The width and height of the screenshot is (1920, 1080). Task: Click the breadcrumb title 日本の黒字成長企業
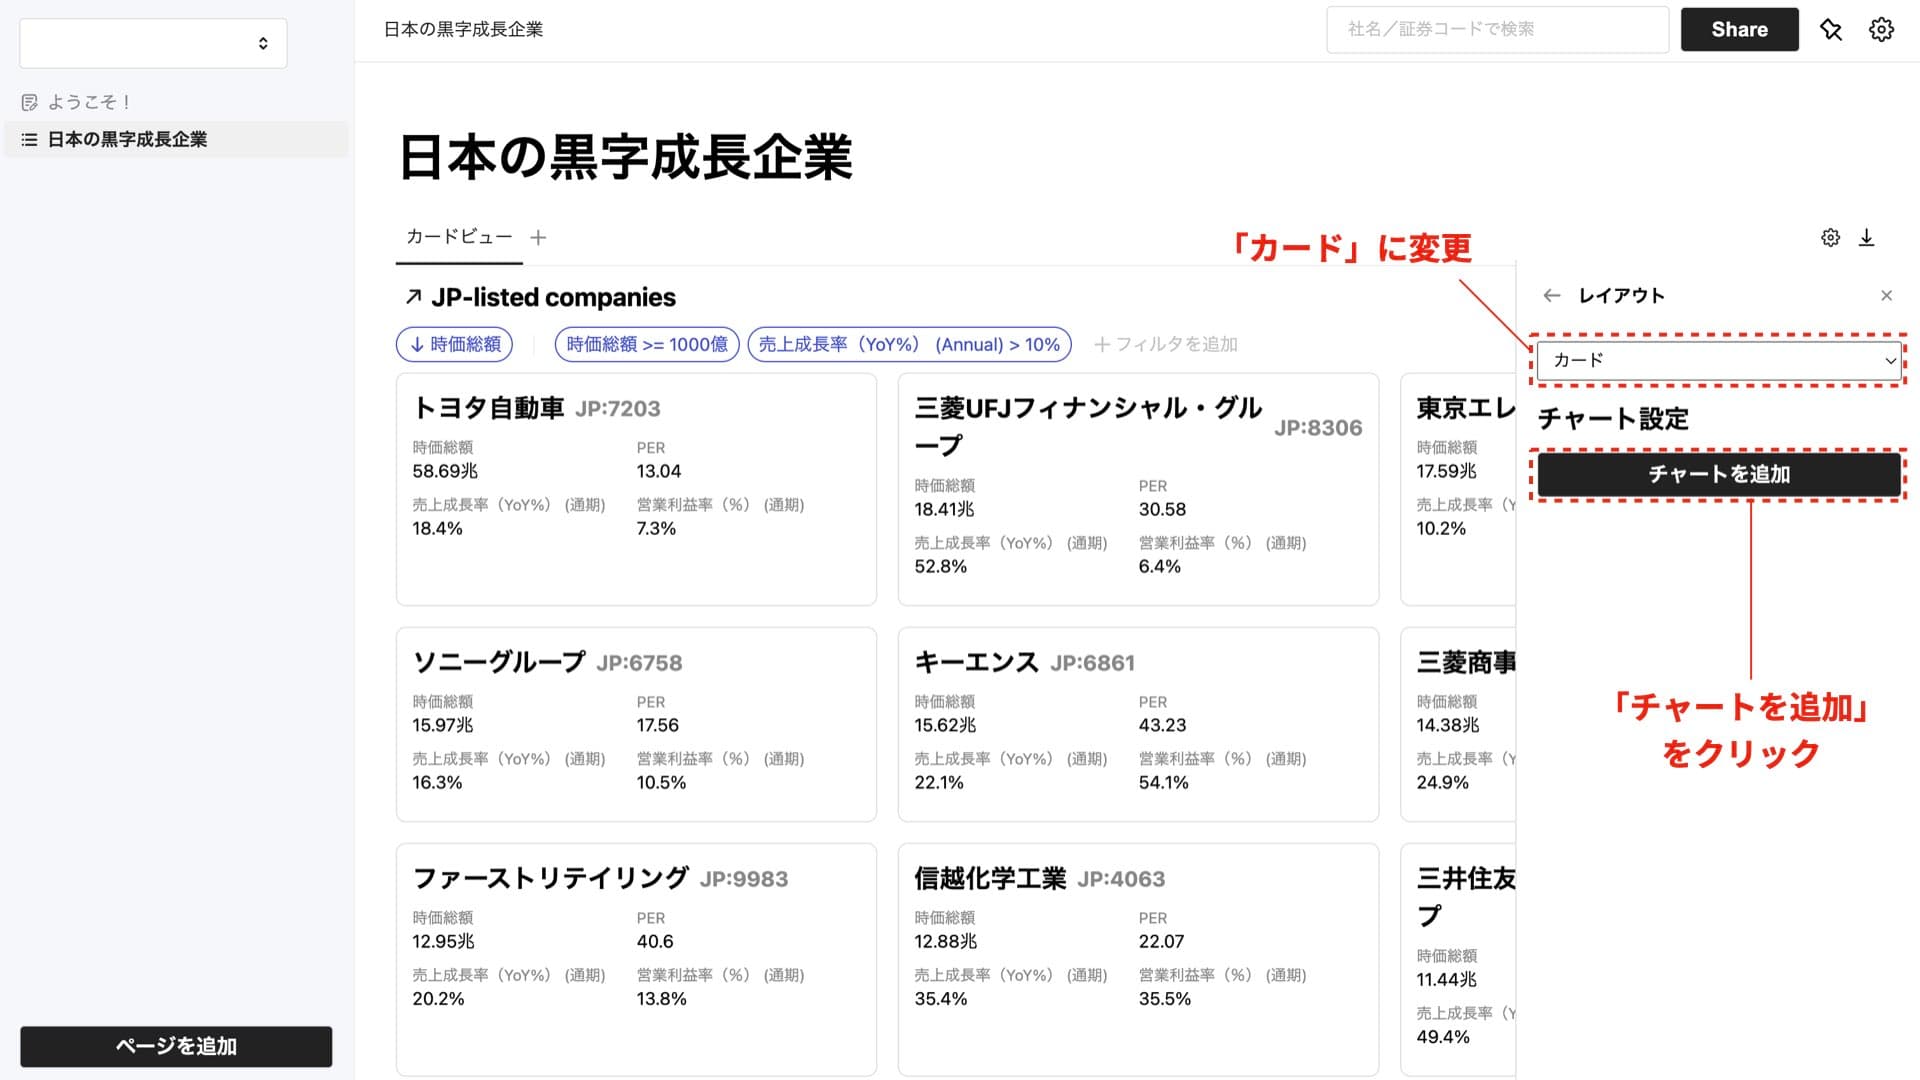pos(464,30)
